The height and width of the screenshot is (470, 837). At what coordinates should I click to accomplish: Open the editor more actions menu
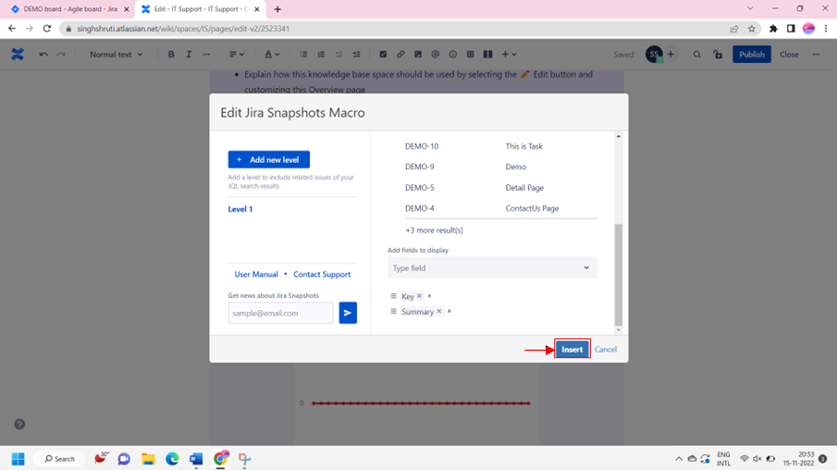click(816, 54)
